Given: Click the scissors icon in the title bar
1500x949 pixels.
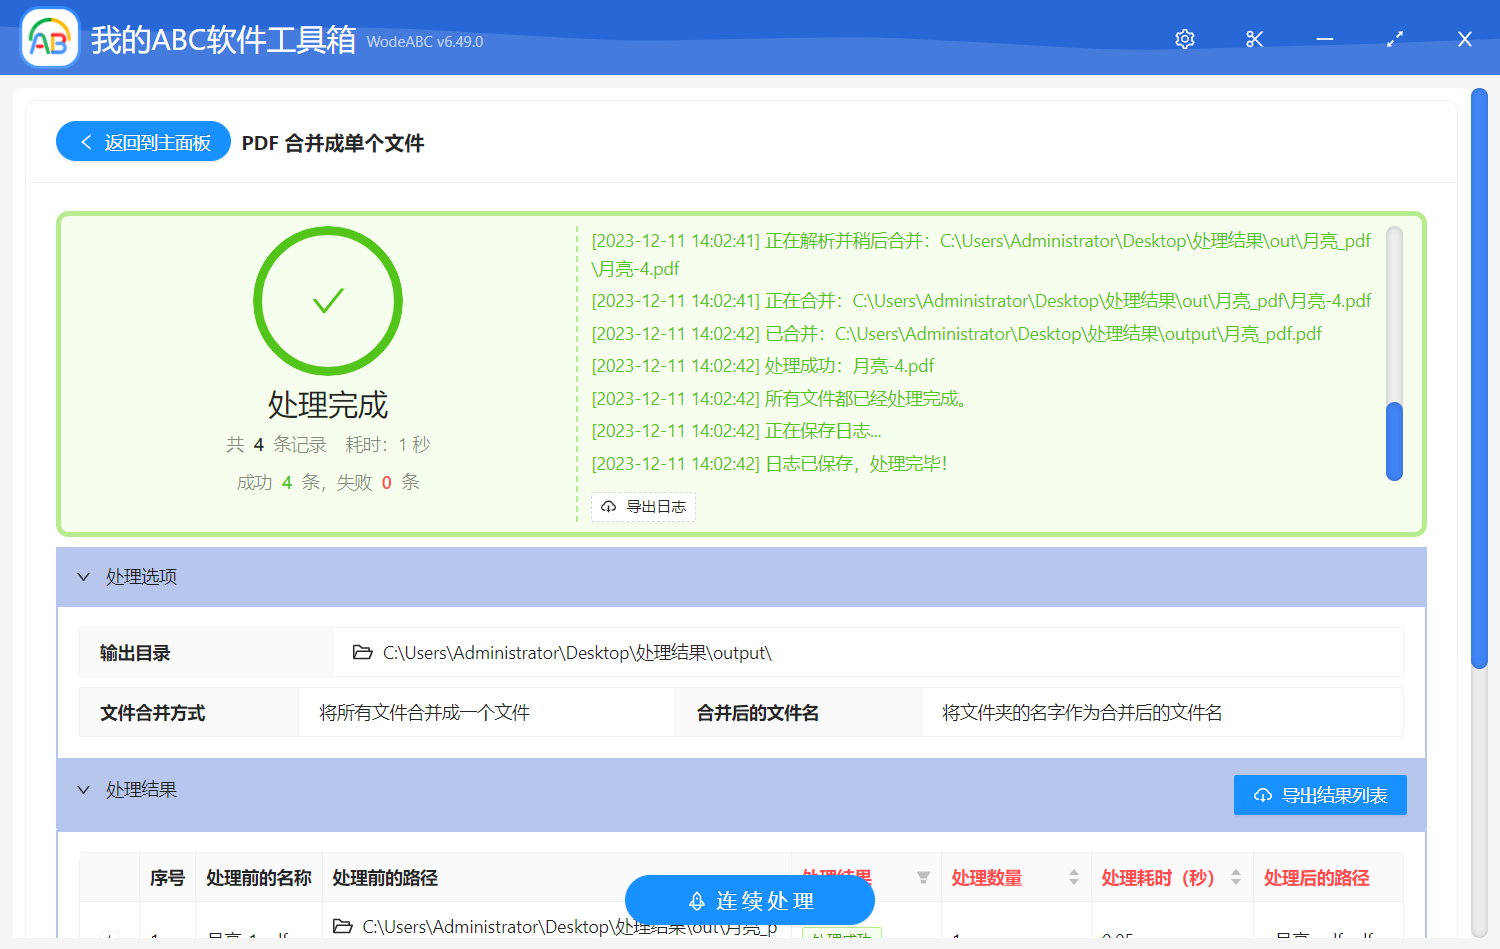Looking at the screenshot, I should point(1254,39).
